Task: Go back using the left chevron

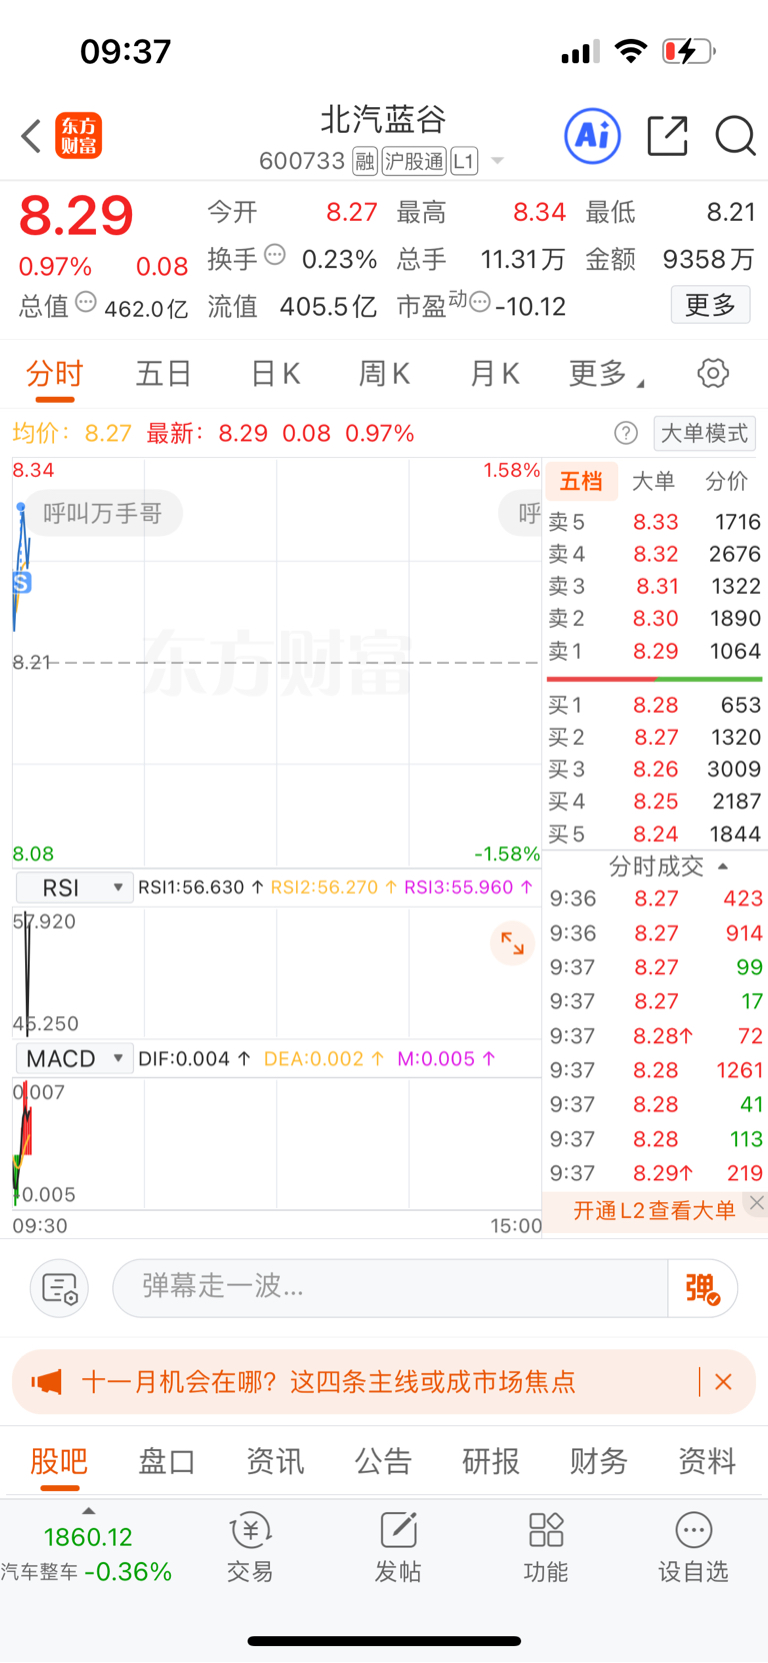Action: pyautogui.click(x=31, y=136)
